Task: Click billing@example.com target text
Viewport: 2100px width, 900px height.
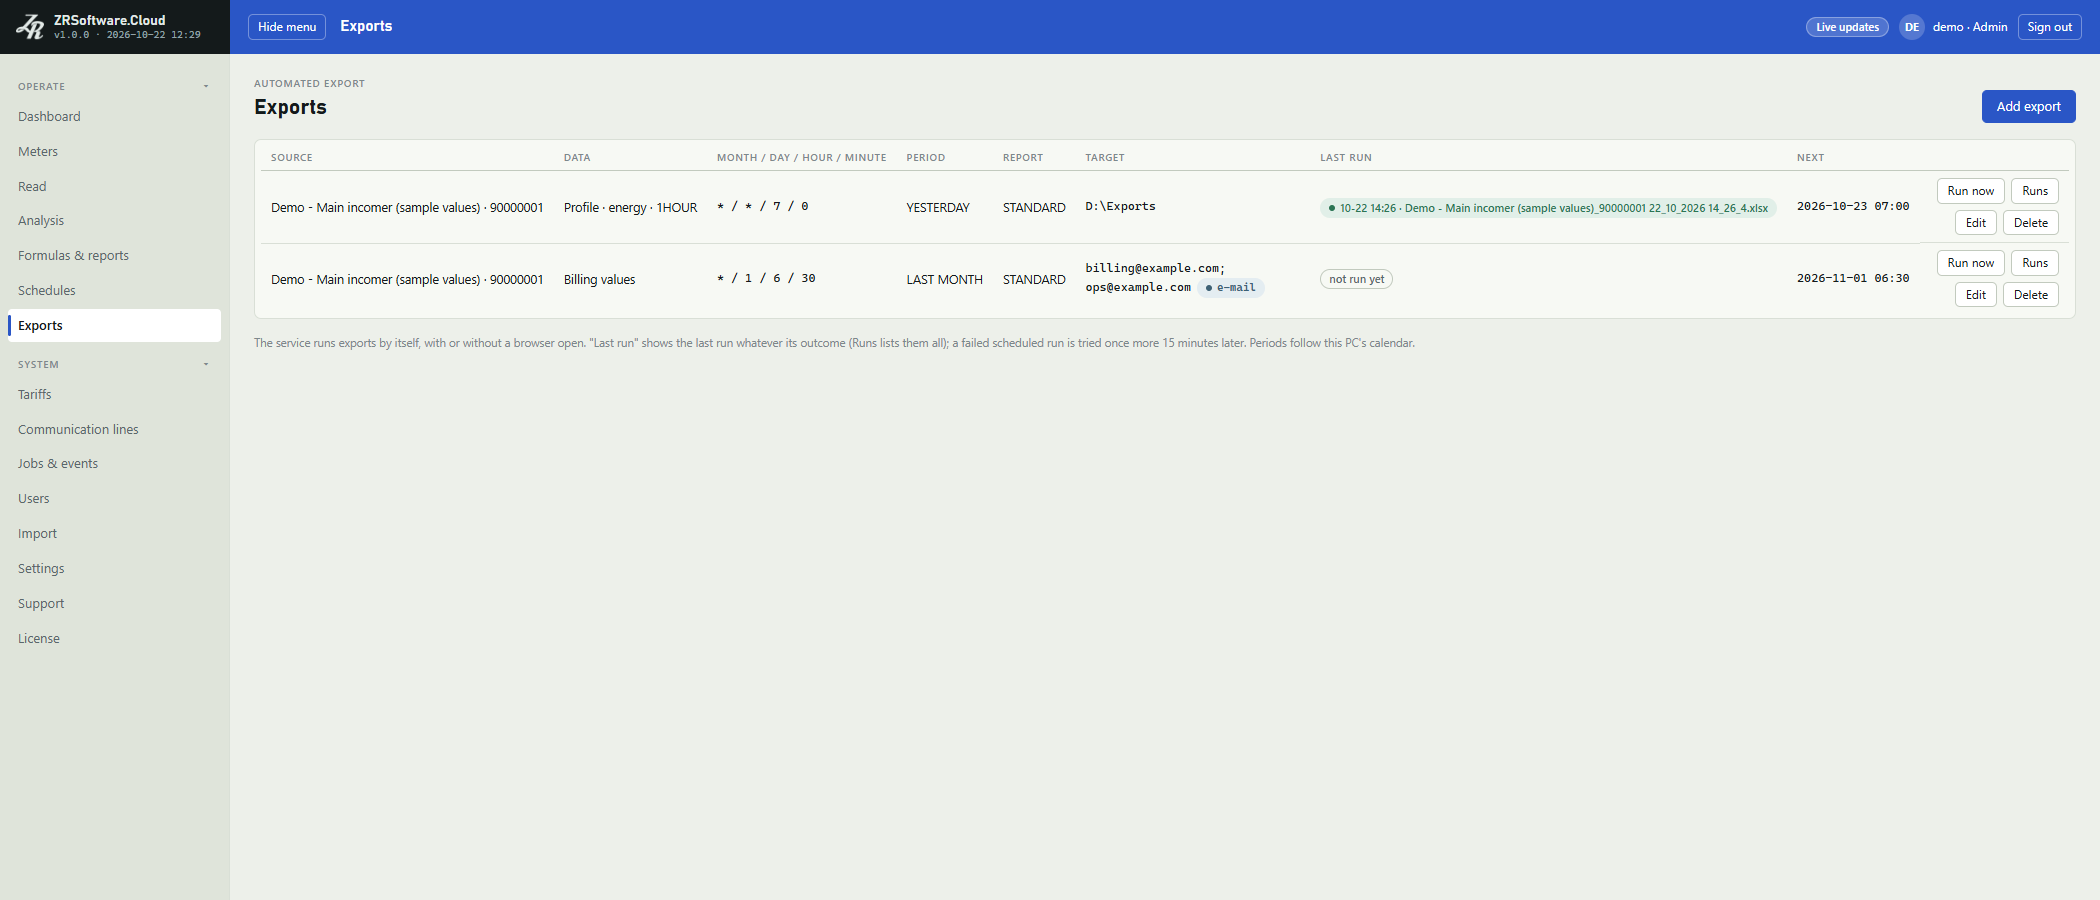Action: (1154, 269)
